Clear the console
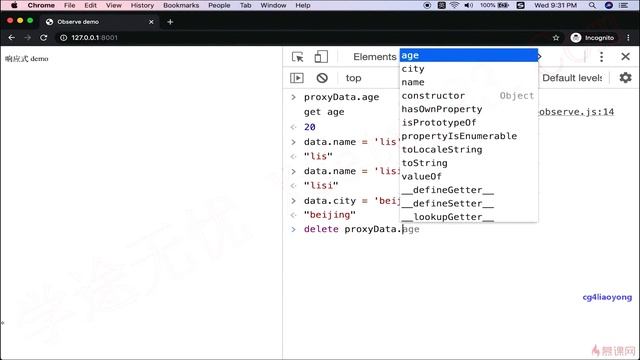Screen dimensions: 640x360 (x=322, y=78)
